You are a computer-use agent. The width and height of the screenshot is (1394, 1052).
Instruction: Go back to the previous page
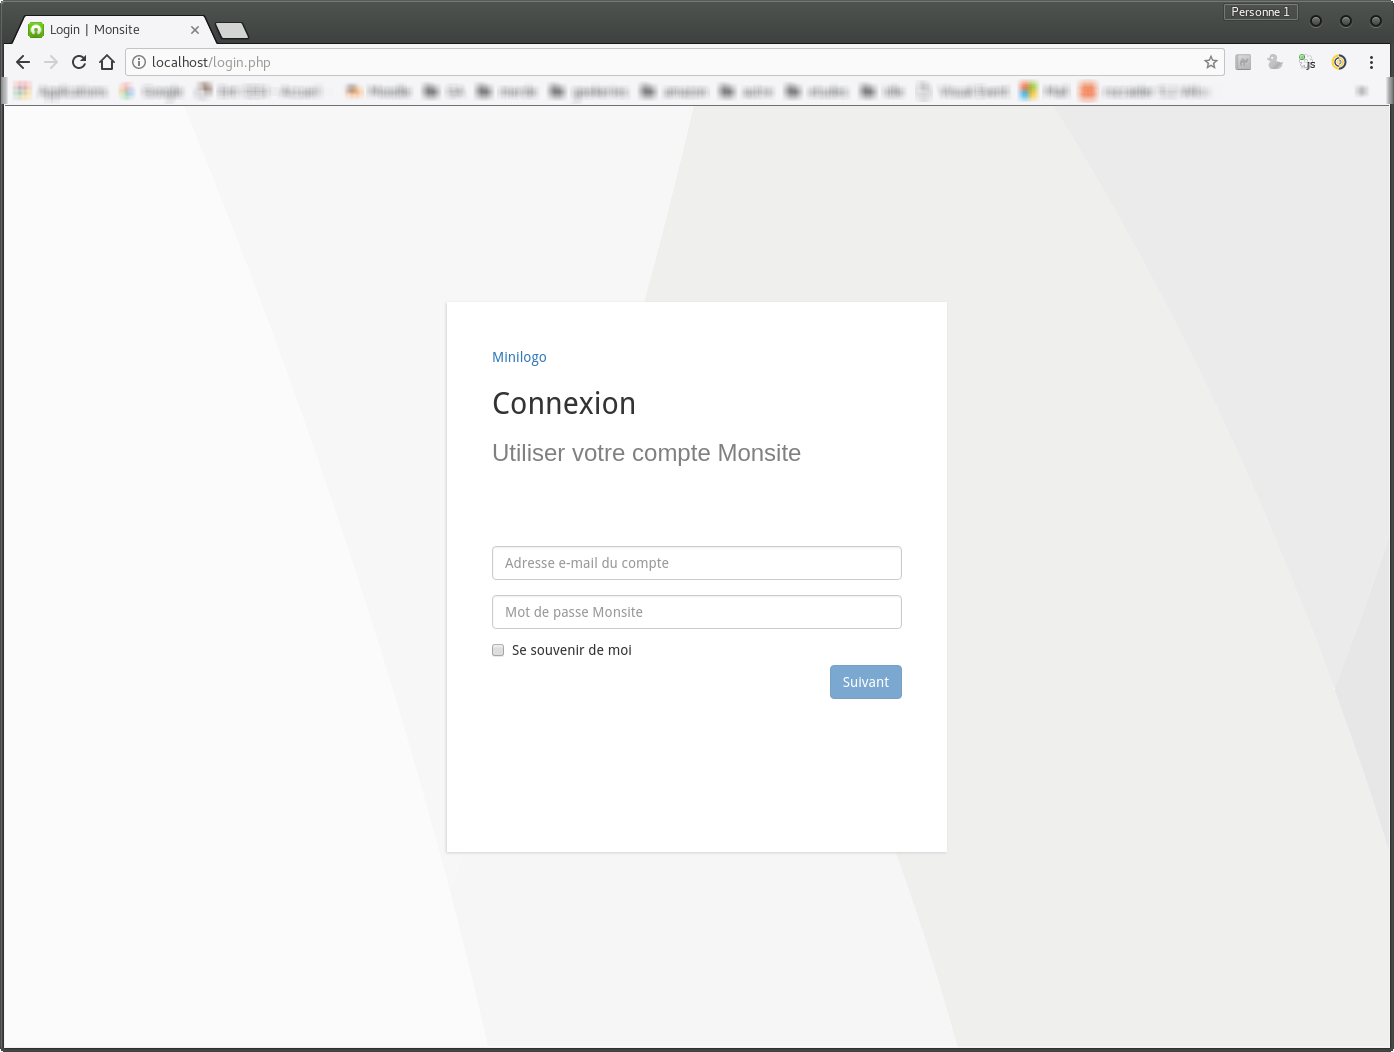[23, 62]
